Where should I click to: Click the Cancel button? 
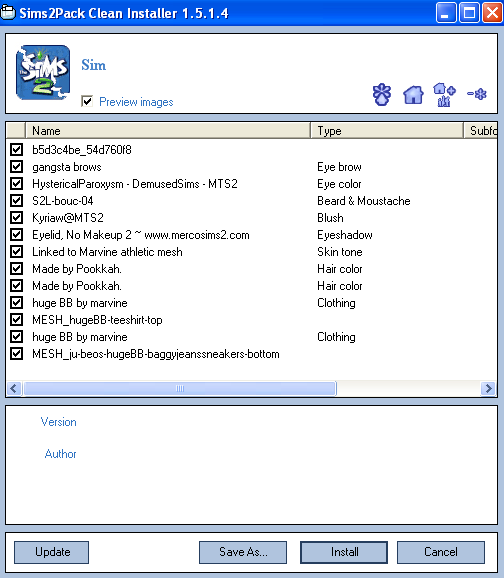[x=441, y=552]
